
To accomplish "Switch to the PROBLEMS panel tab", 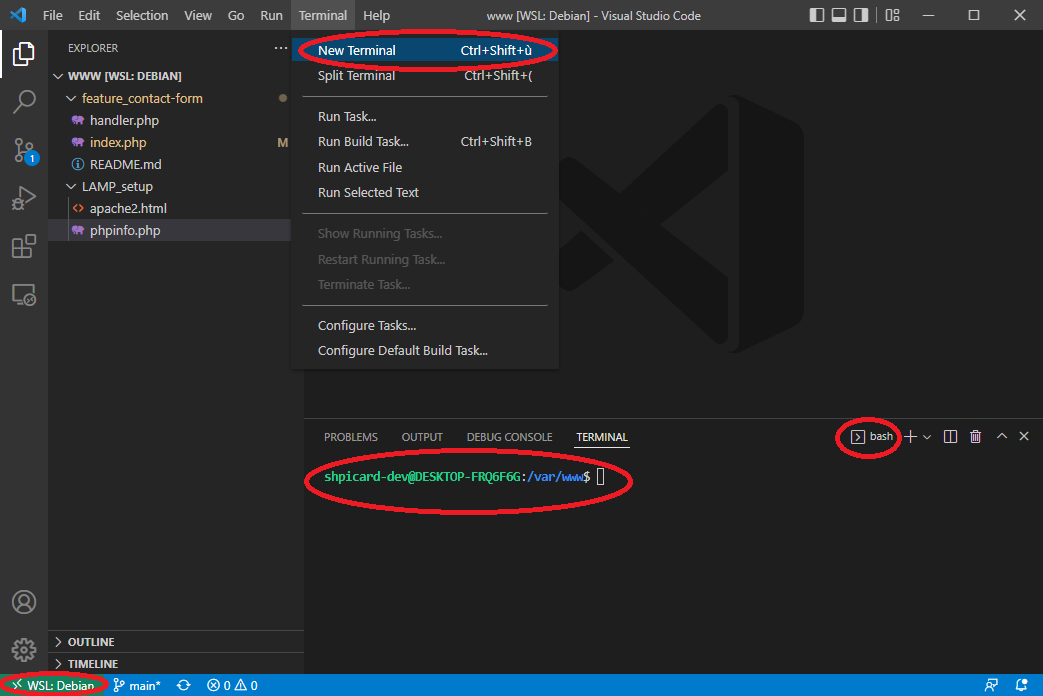I will (351, 437).
